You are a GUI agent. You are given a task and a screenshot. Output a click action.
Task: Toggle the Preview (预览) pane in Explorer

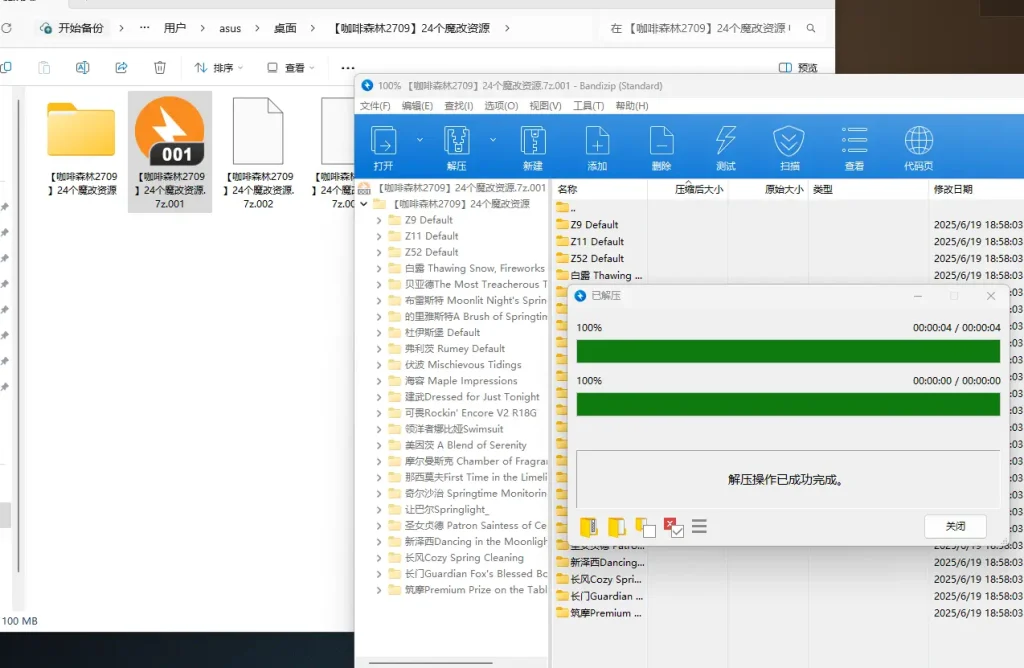coord(798,68)
